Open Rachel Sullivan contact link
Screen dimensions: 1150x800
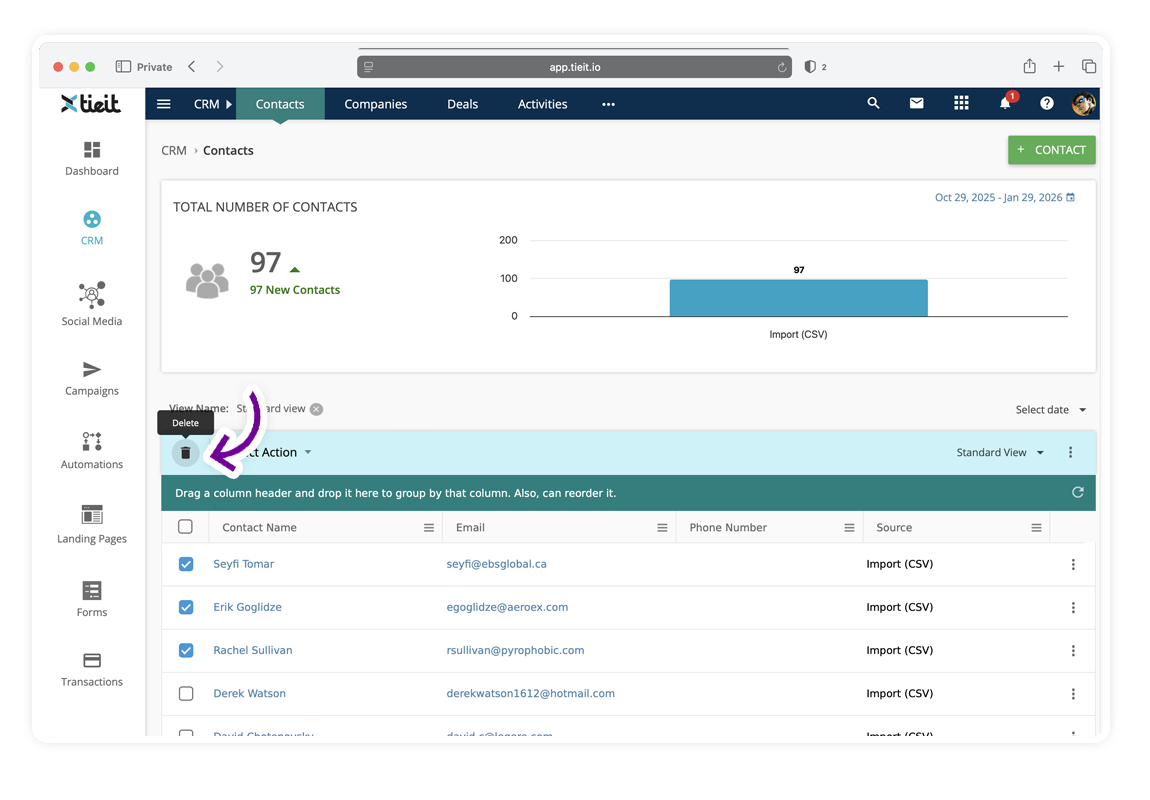253,650
